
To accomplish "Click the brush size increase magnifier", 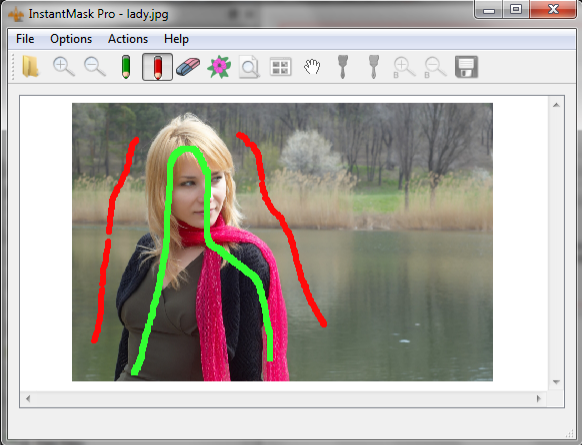I will click(405, 68).
